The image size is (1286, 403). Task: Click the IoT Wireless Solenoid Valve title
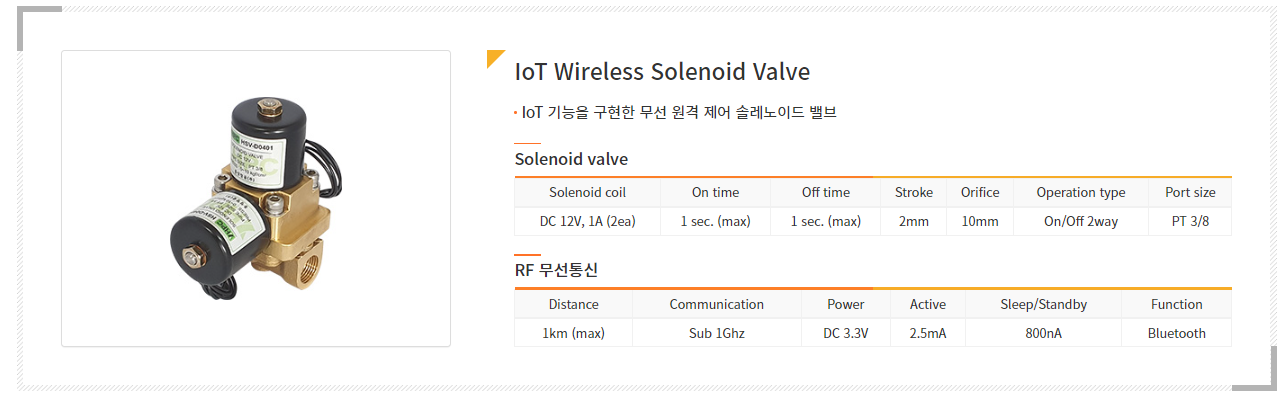click(661, 72)
